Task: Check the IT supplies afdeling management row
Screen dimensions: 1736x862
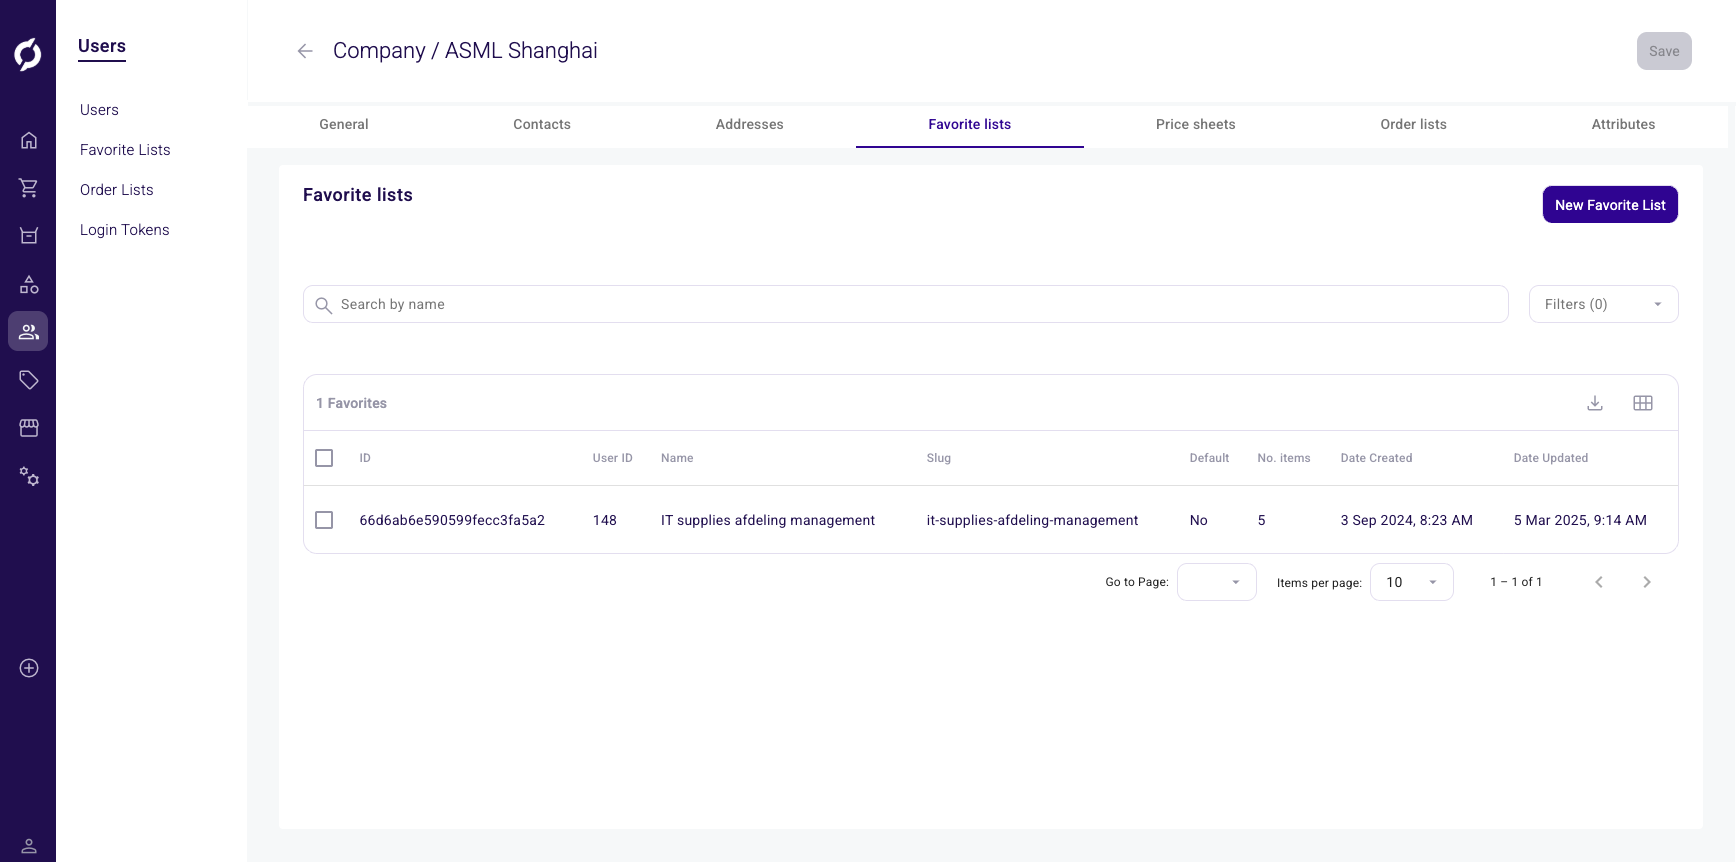Action: [x=324, y=520]
